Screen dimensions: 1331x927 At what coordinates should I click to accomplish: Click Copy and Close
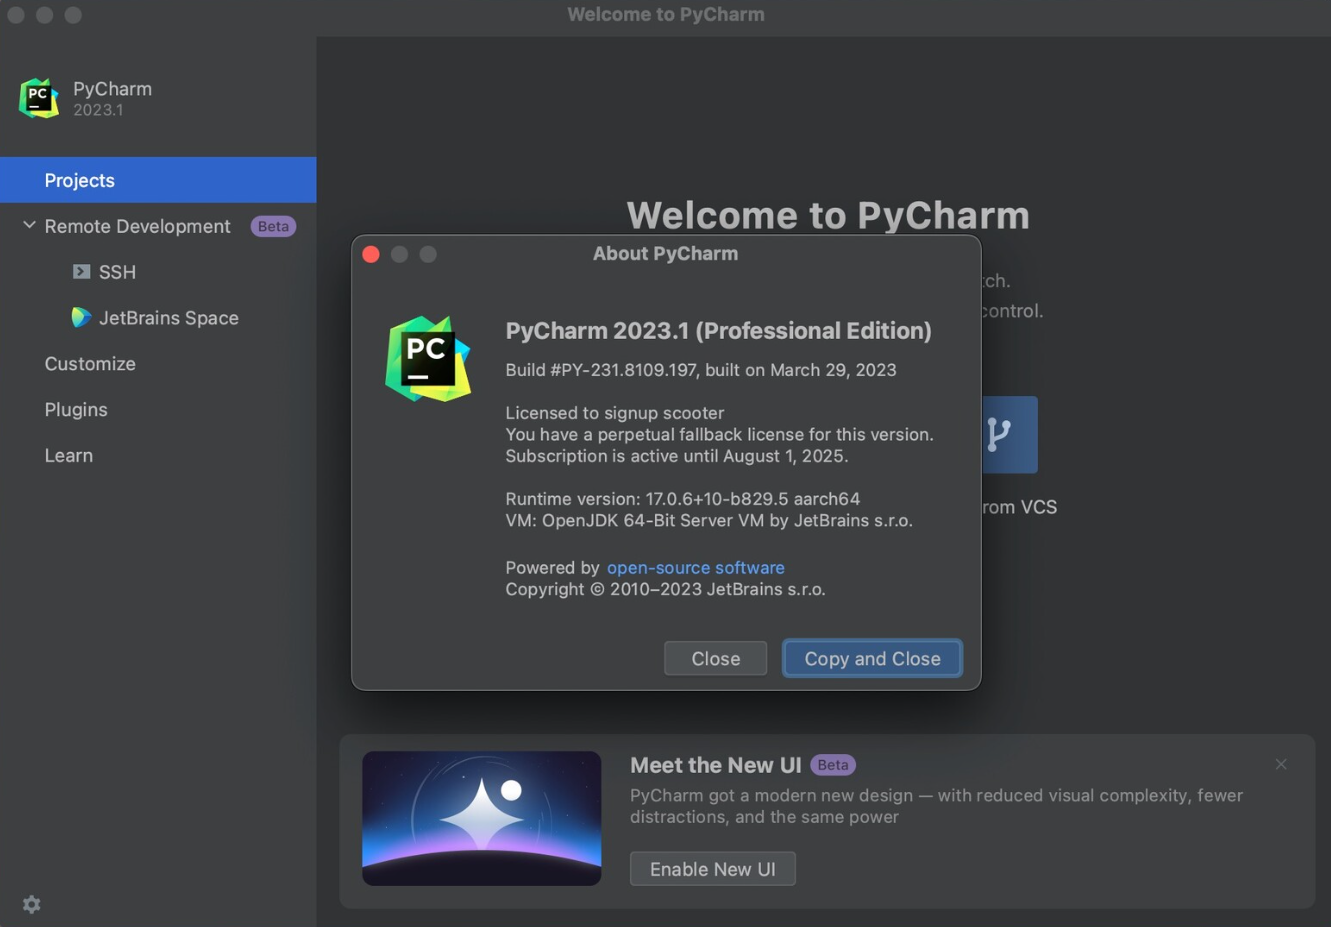[x=871, y=658]
